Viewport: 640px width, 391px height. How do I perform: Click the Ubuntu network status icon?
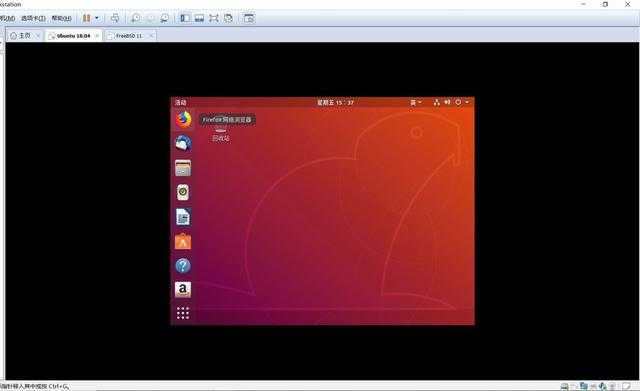(437, 102)
